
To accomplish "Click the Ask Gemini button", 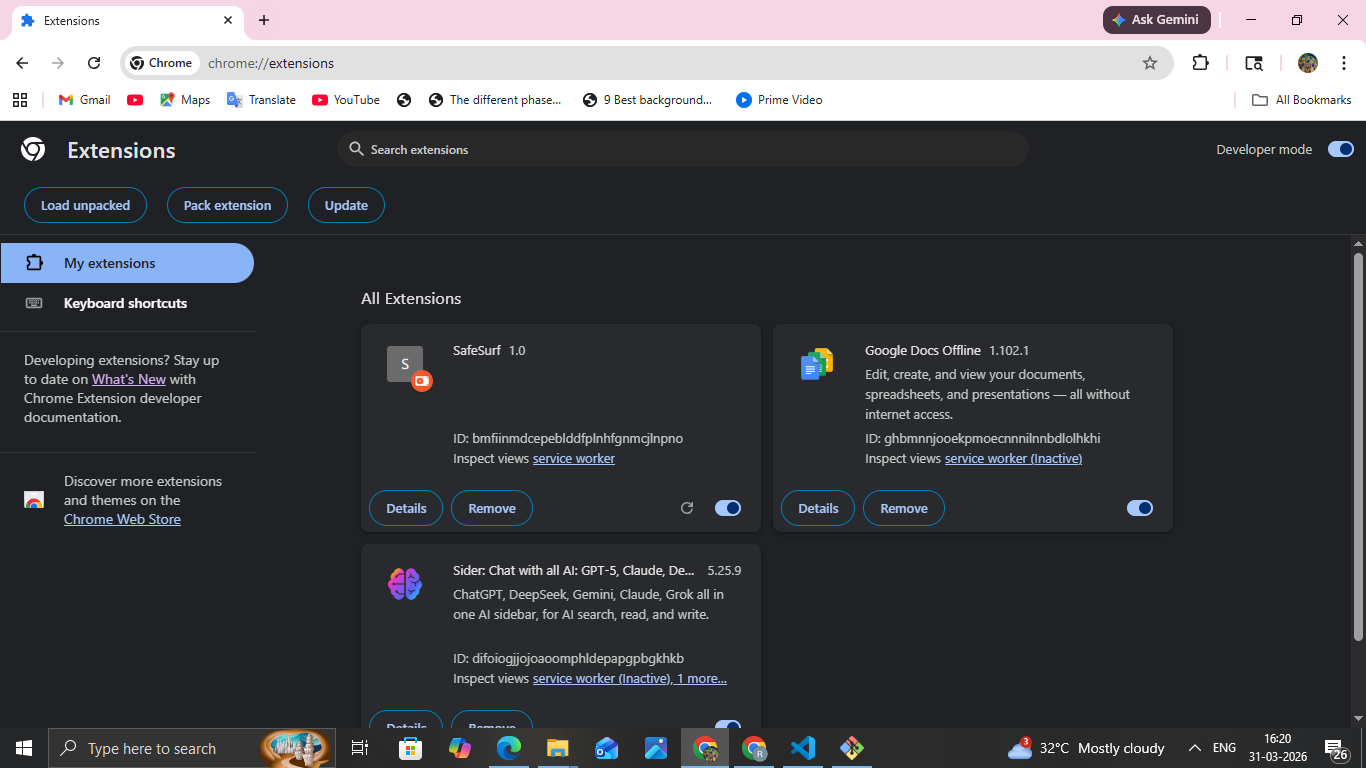I will (1157, 20).
